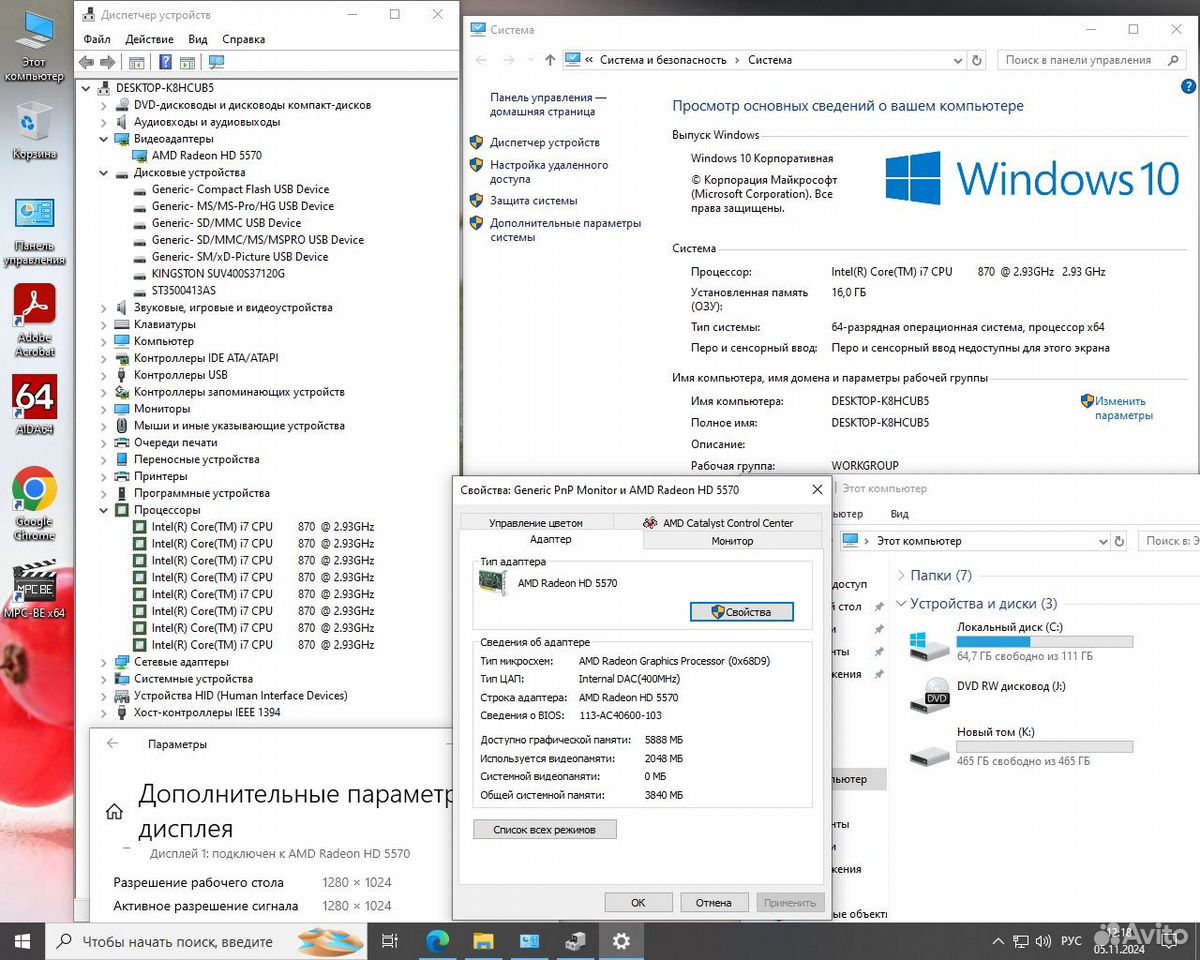
Task: Click Back arrow in Device Manager toolbar
Action: [x=86, y=62]
